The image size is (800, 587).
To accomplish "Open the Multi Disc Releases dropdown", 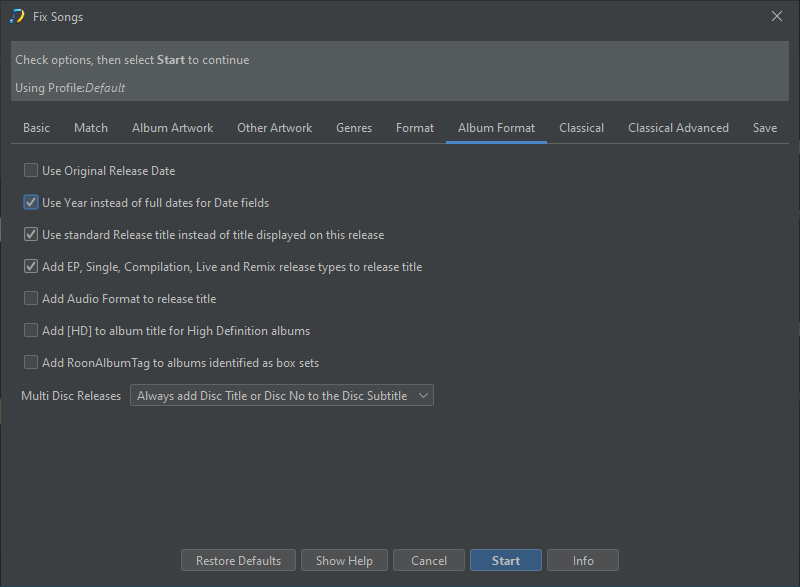I will 281,396.
